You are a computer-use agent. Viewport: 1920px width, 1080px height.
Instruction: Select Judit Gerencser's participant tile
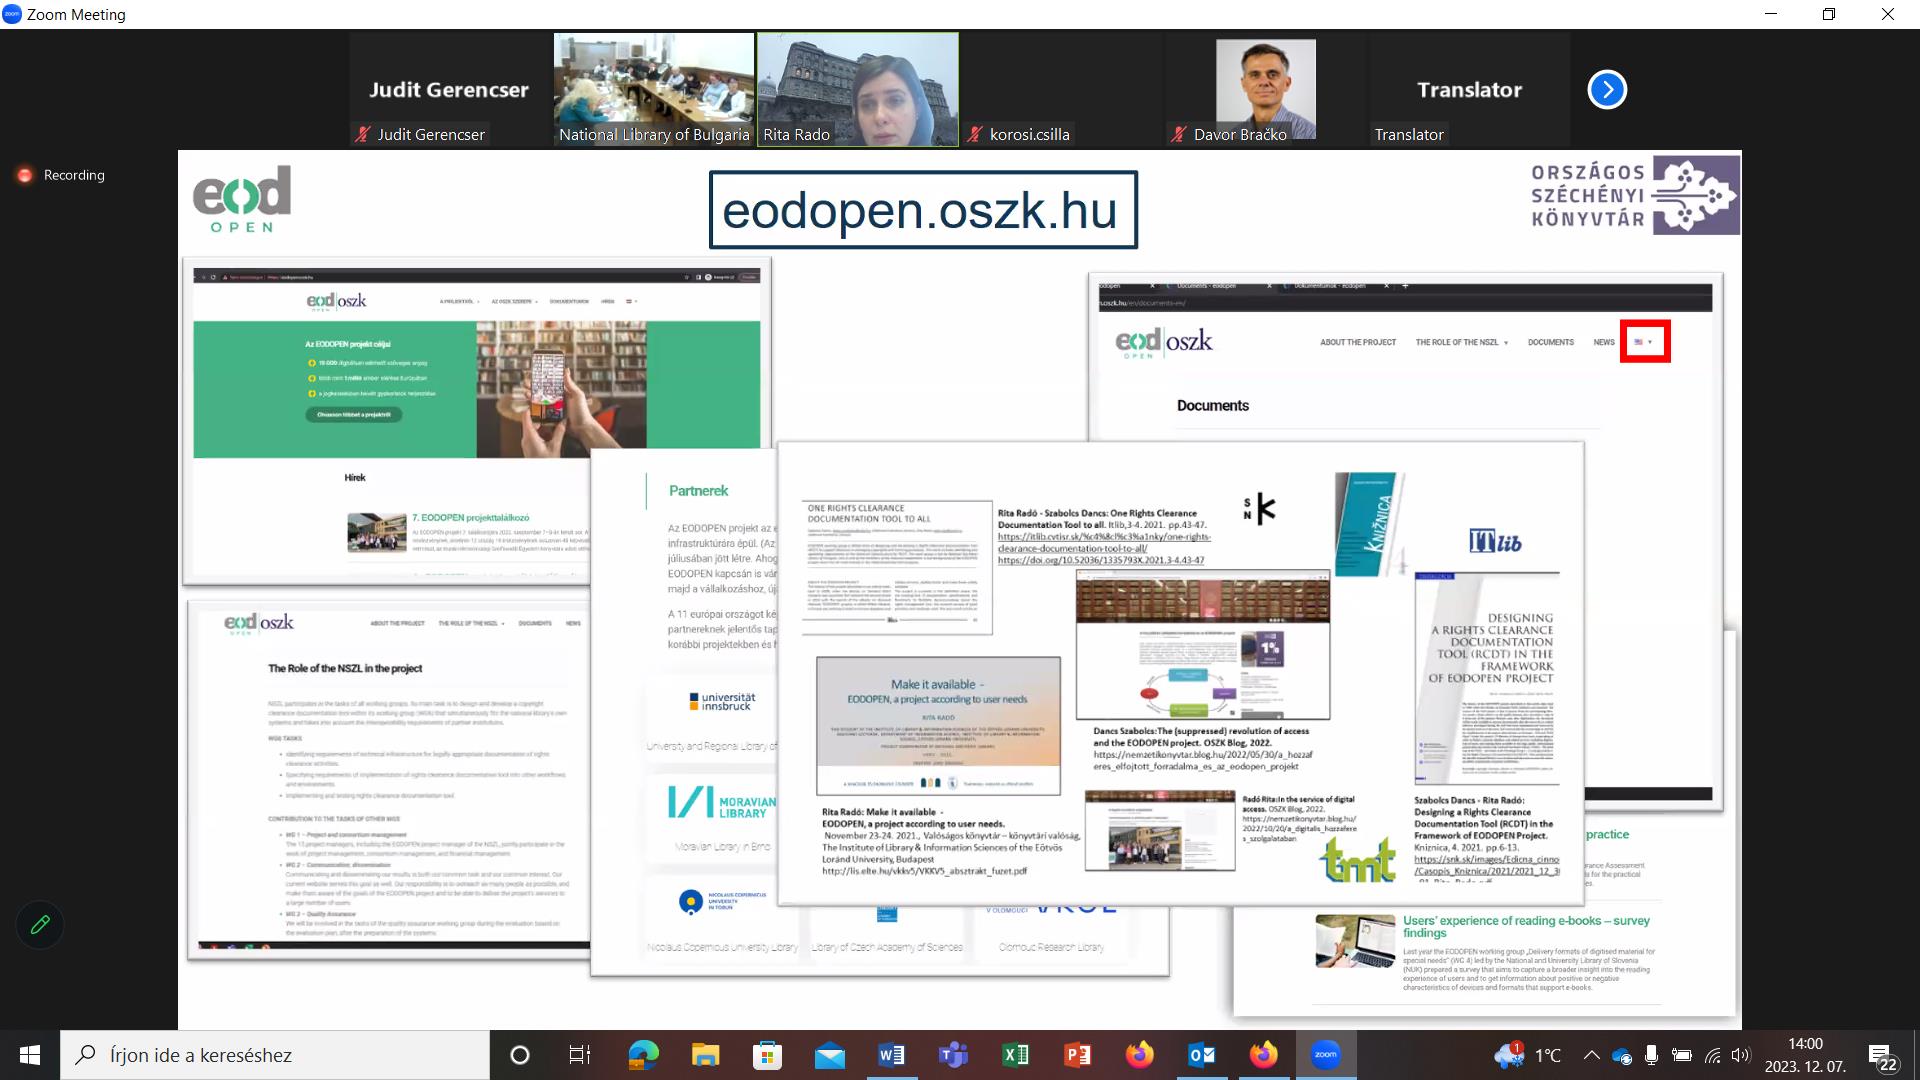(x=449, y=90)
